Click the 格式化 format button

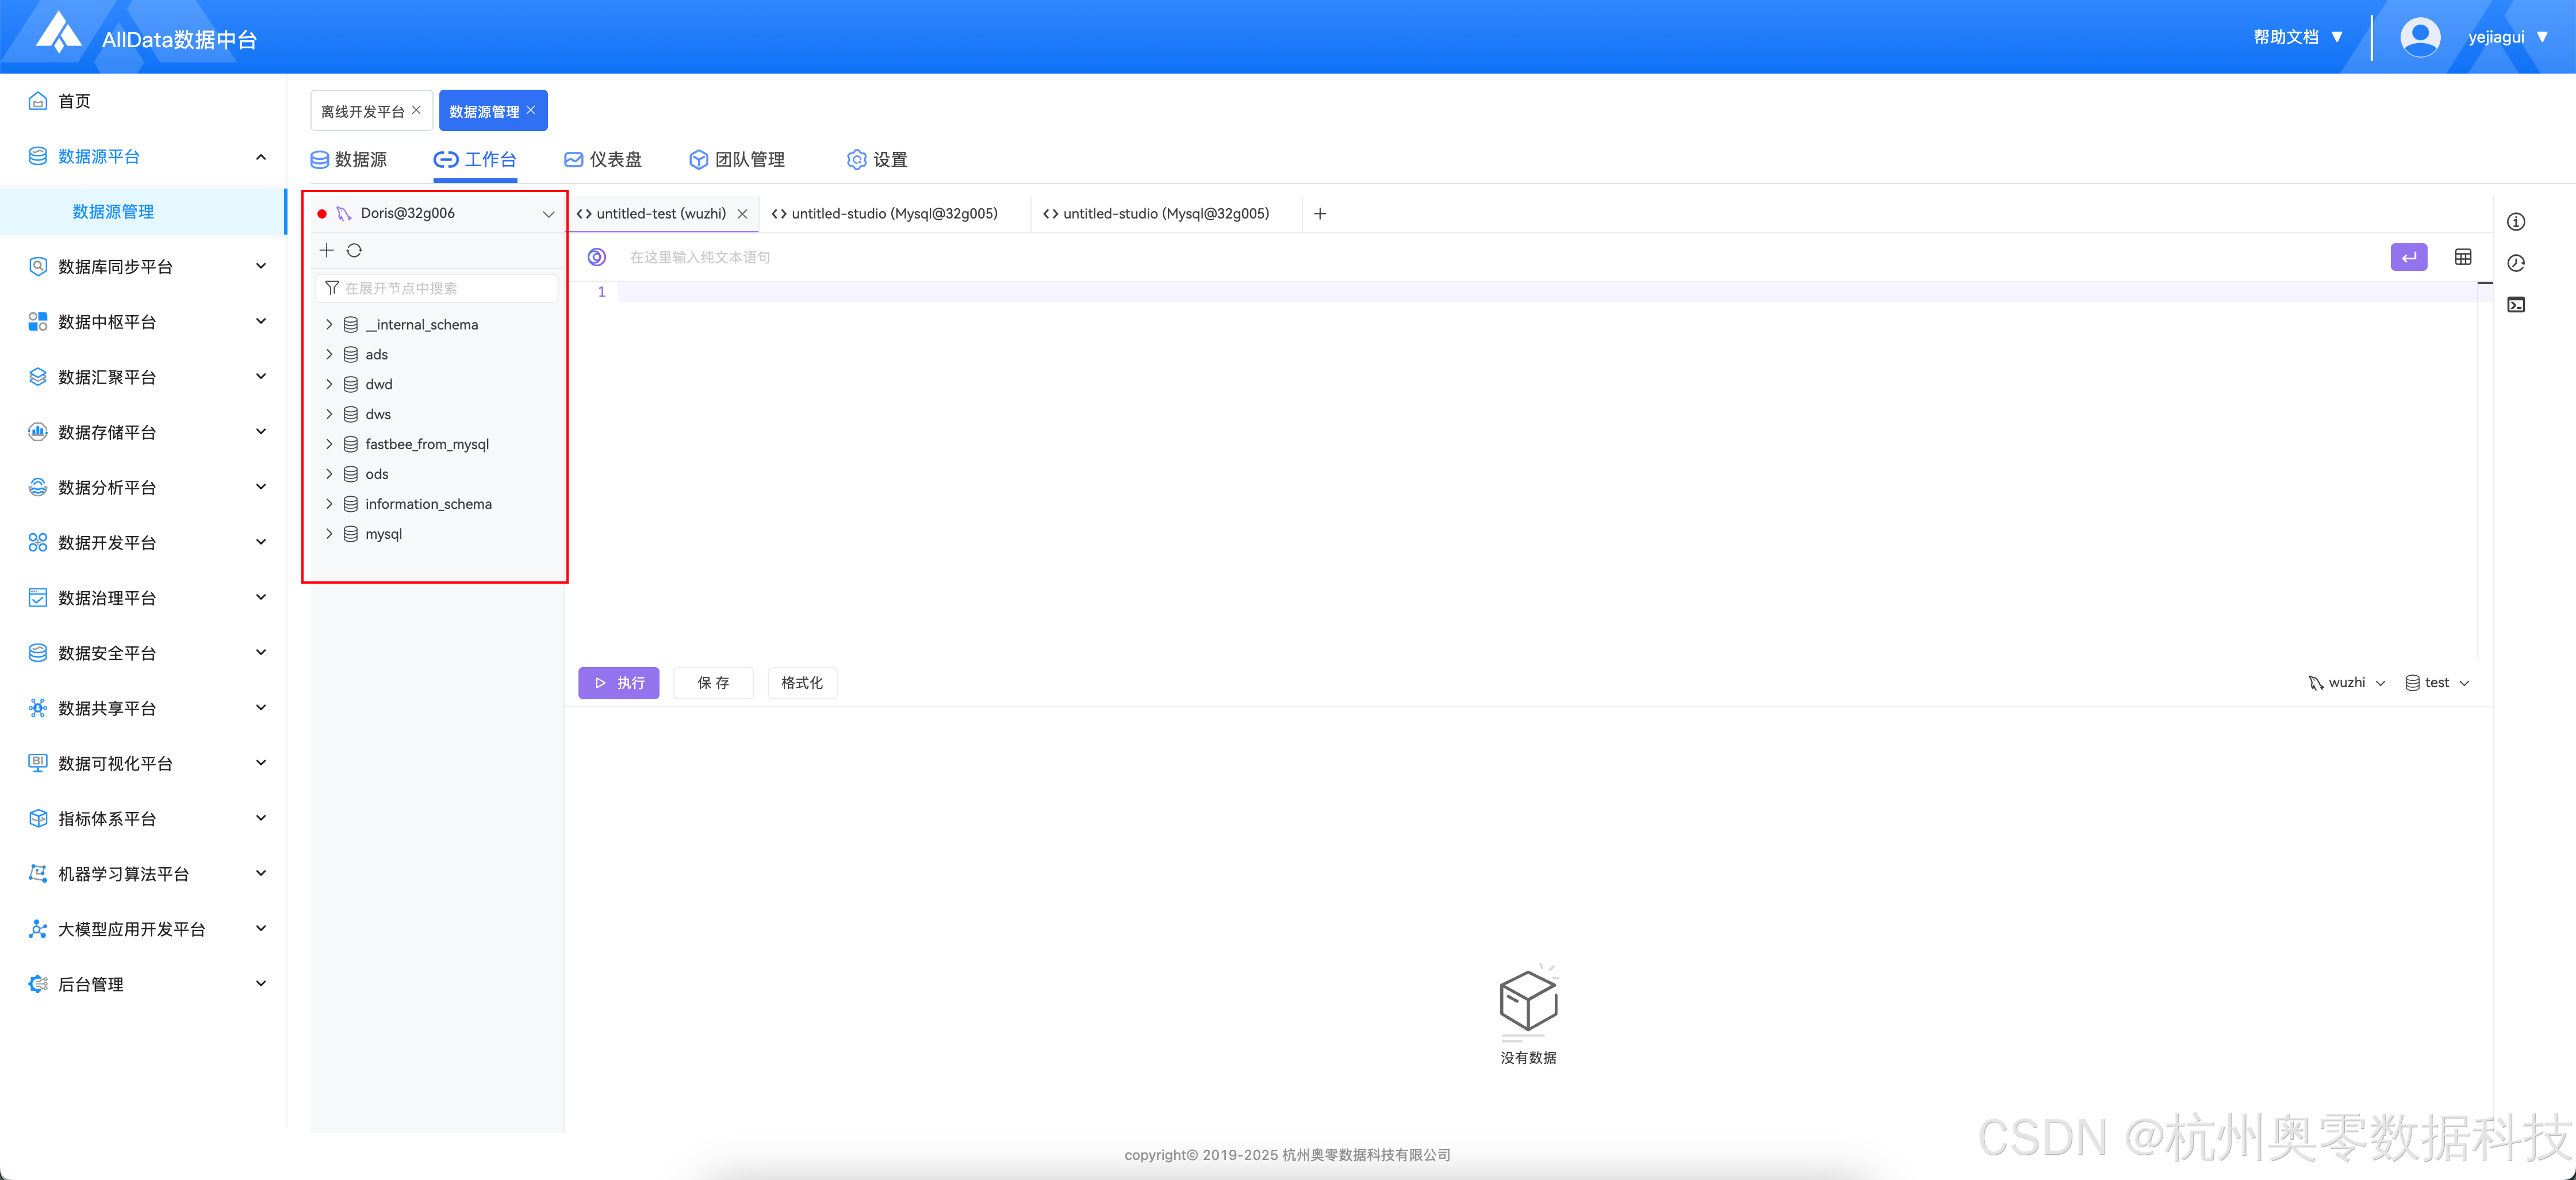[x=801, y=682]
